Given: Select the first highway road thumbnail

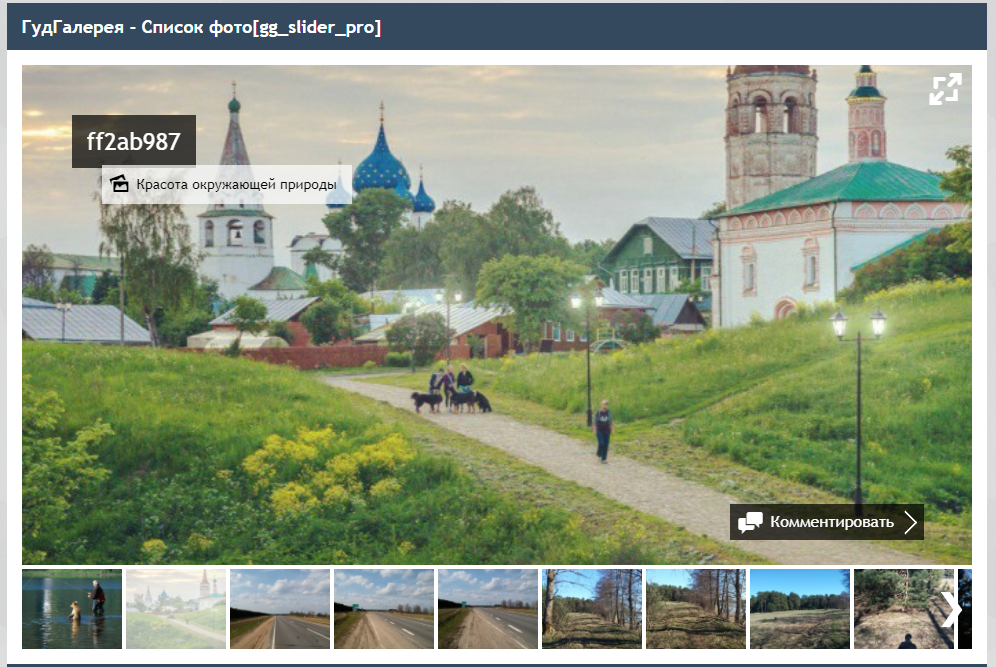Looking at the screenshot, I should pyautogui.click(x=280, y=609).
